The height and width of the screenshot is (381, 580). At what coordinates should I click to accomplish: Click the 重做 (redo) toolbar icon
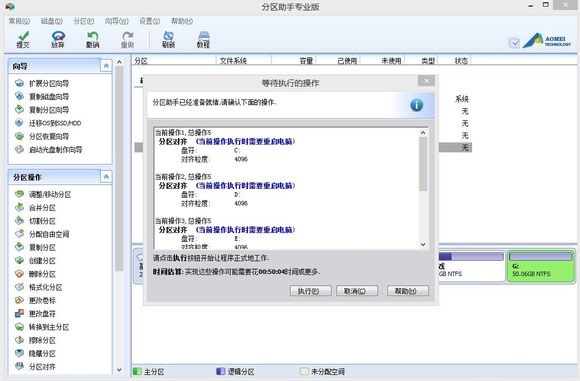pyautogui.click(x=128, y=39)
